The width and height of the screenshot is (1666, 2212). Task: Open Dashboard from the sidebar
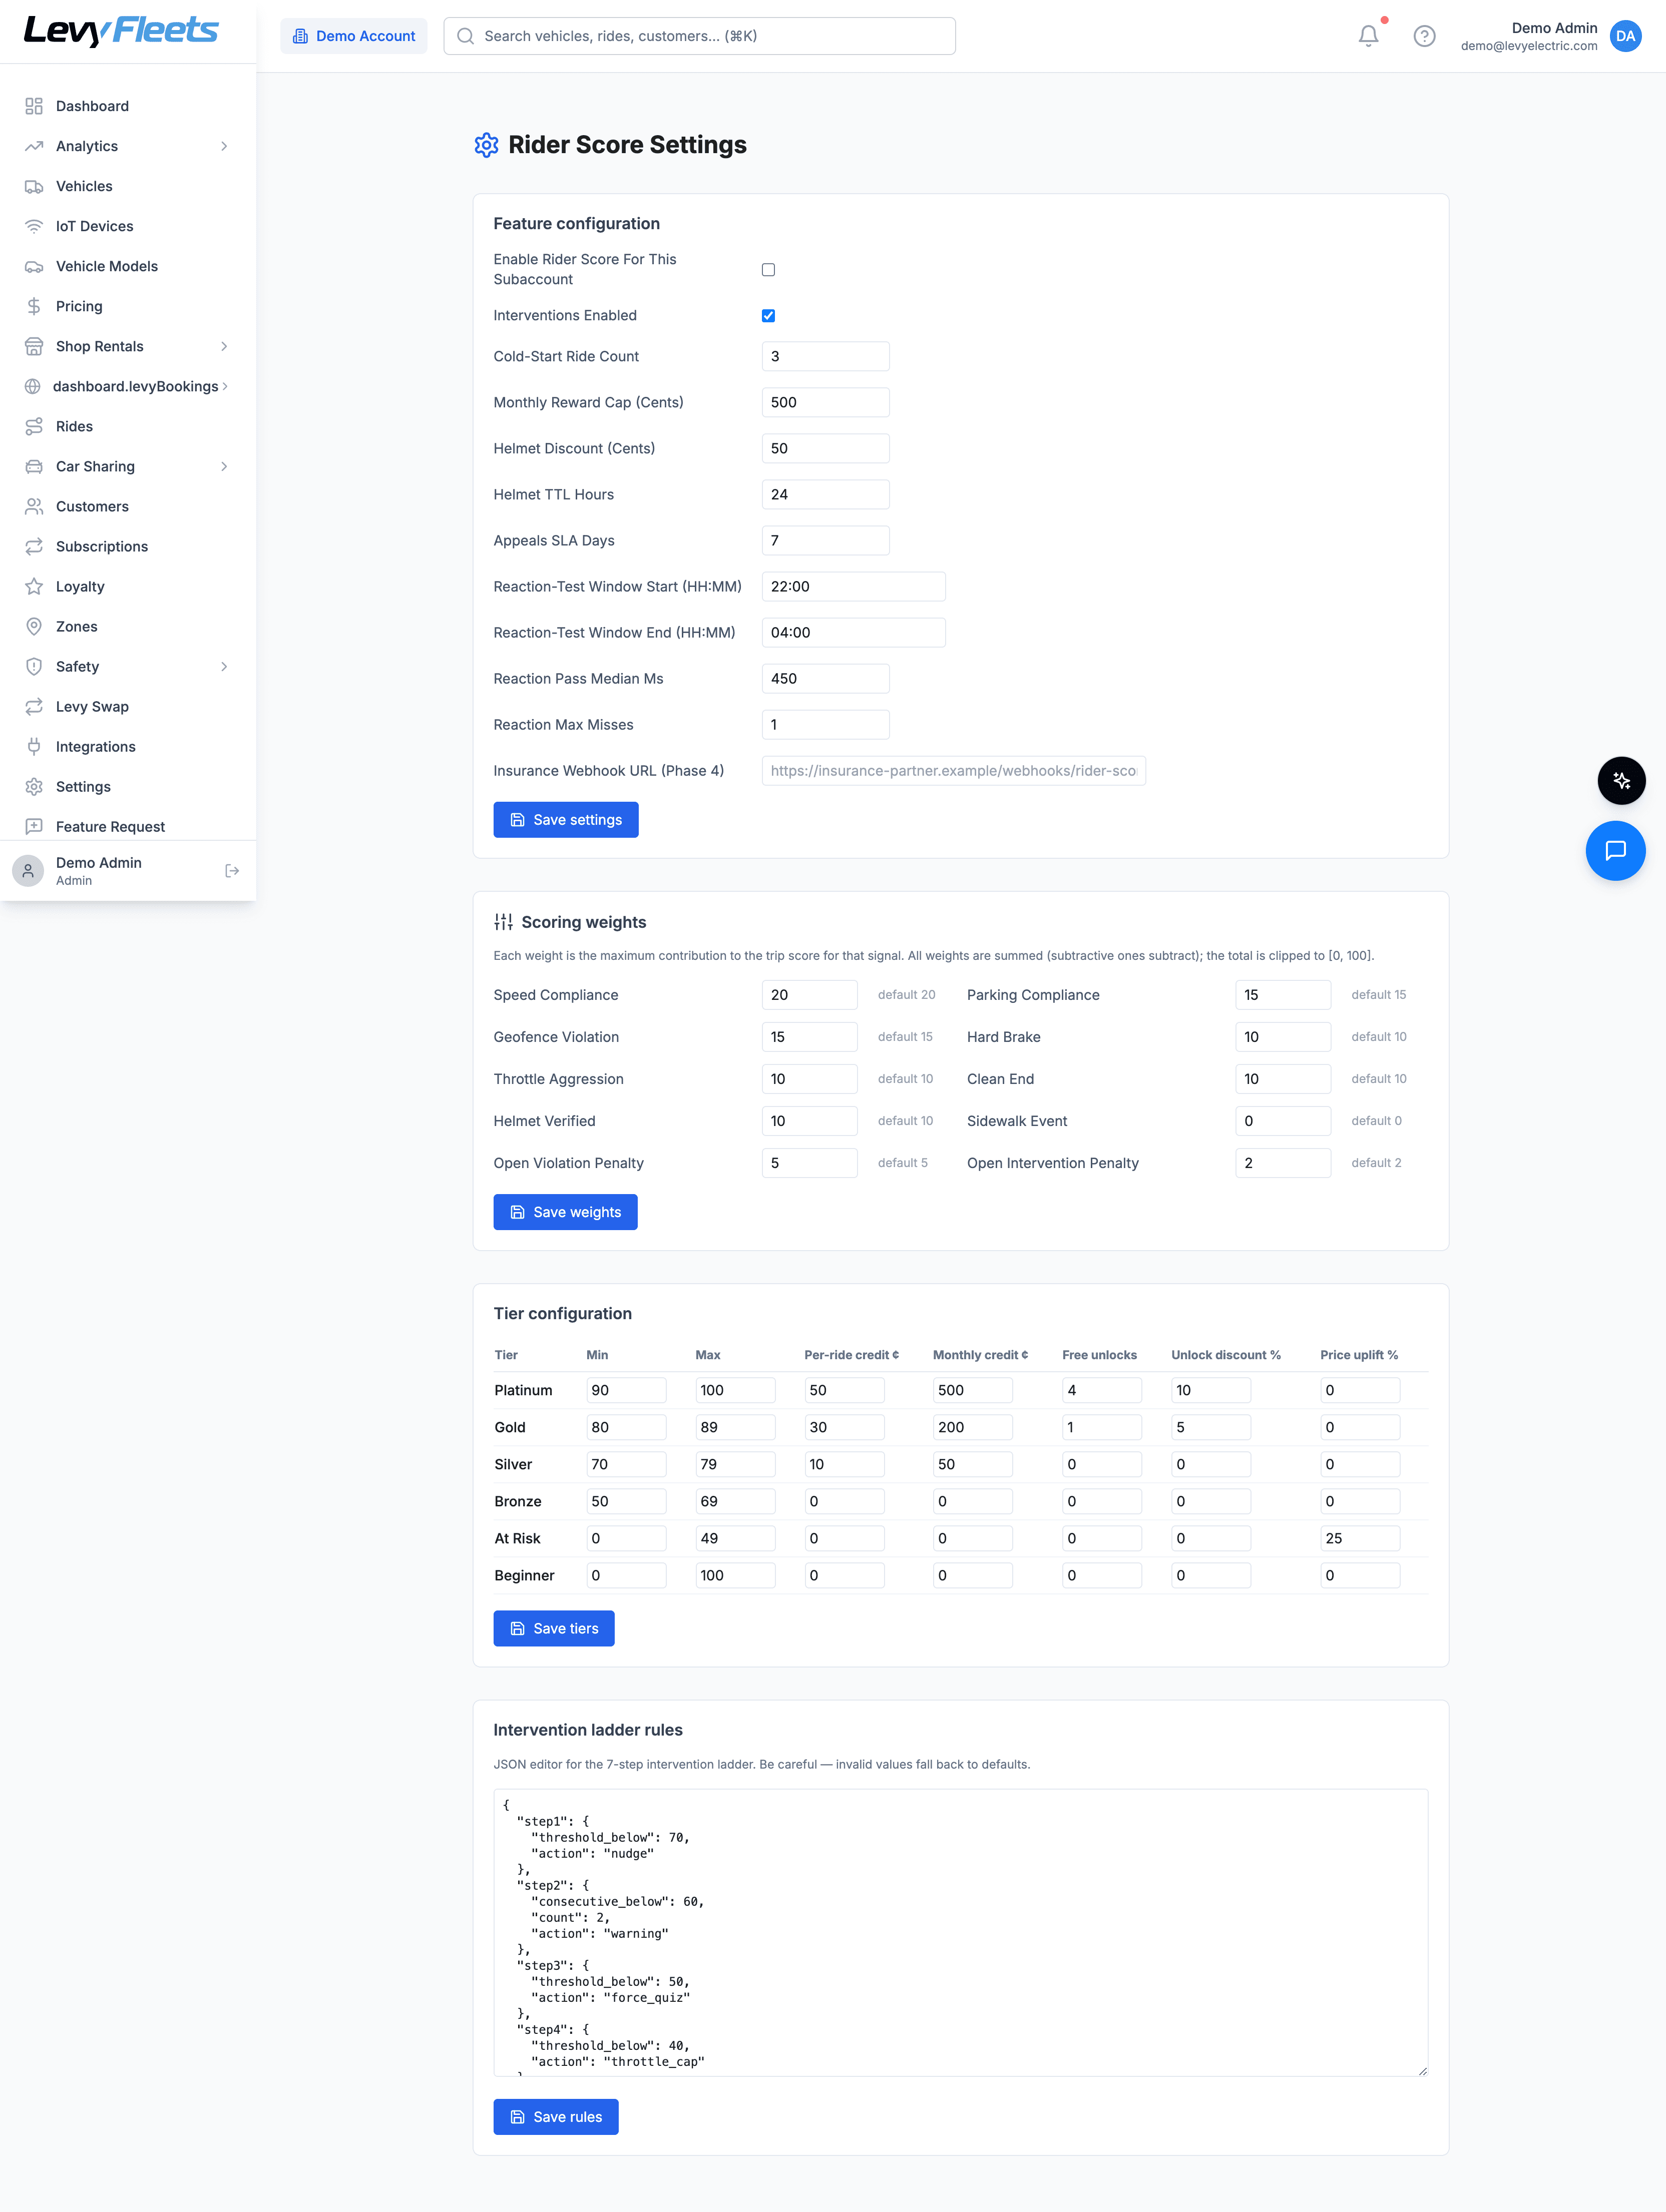pyautogui.click(x=128, y=106)
